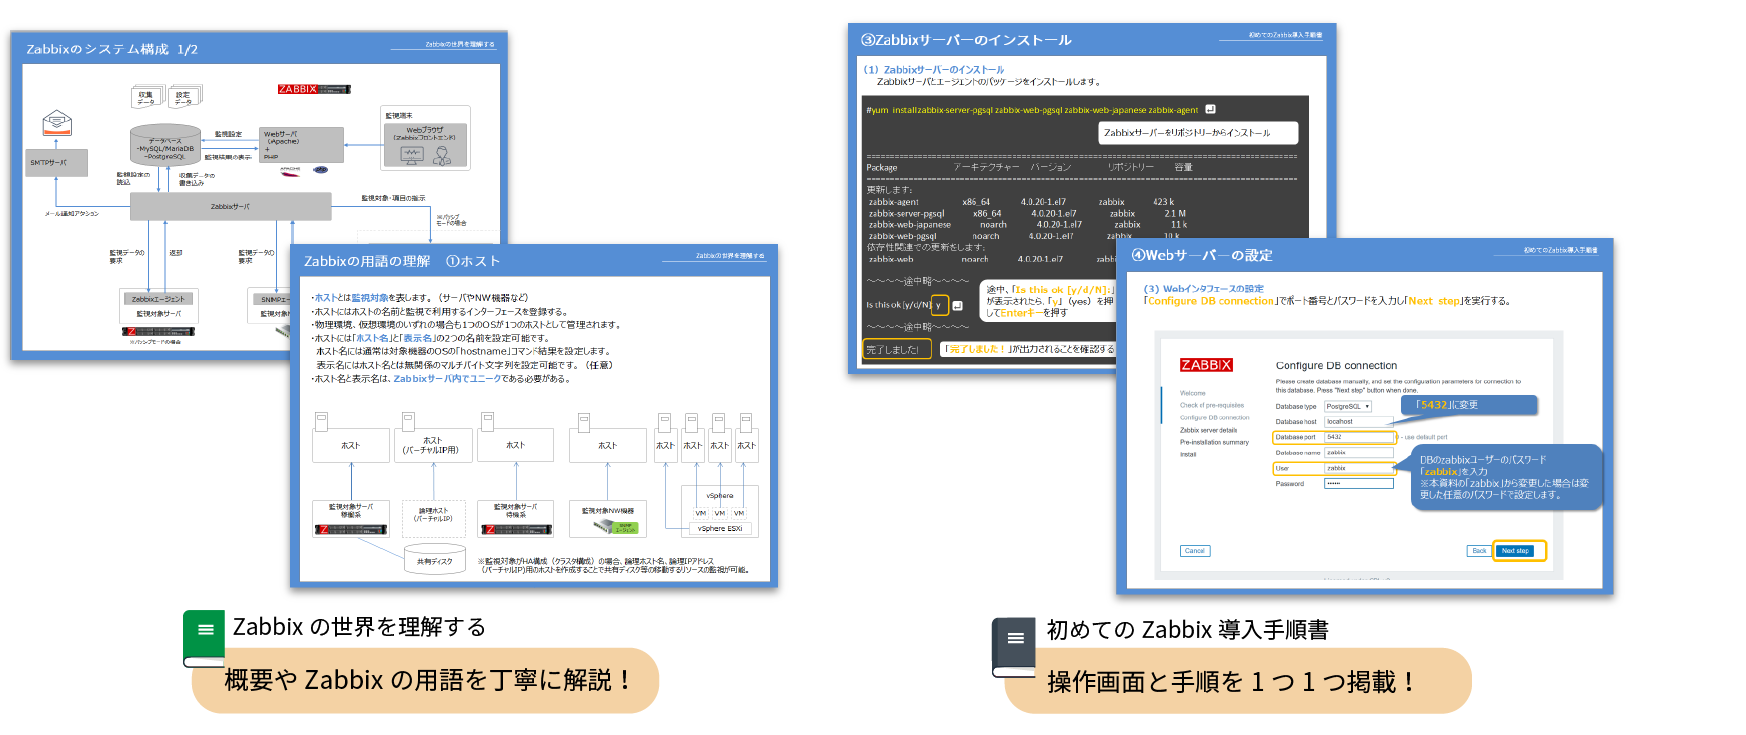Select Pre-installation summary step in sidebar
The width and height of the screenshot is (1746, 735).
[x=1214, y=442]
